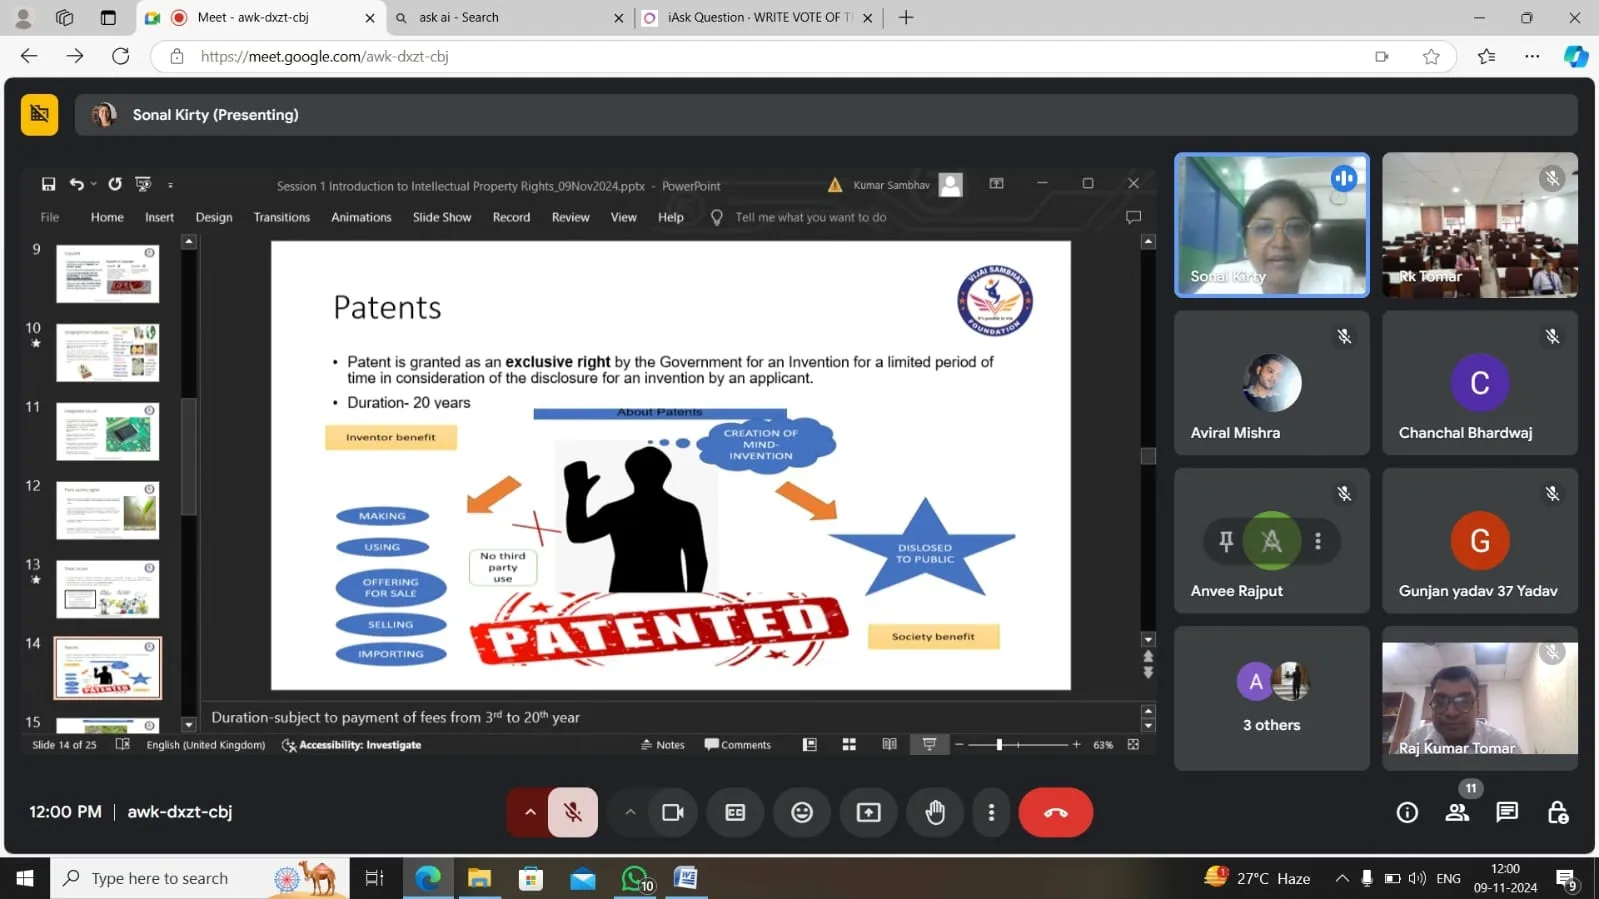This screenshot has width=1599, height=899.
Task: Open host controls lock icon
Action: point(1557,812)
